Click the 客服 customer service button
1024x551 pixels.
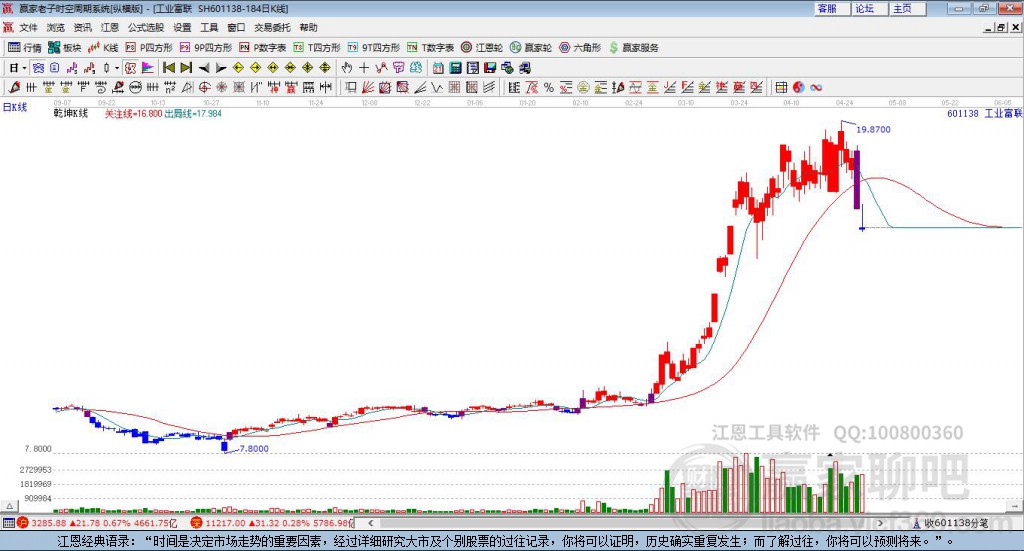coord(832,8)
